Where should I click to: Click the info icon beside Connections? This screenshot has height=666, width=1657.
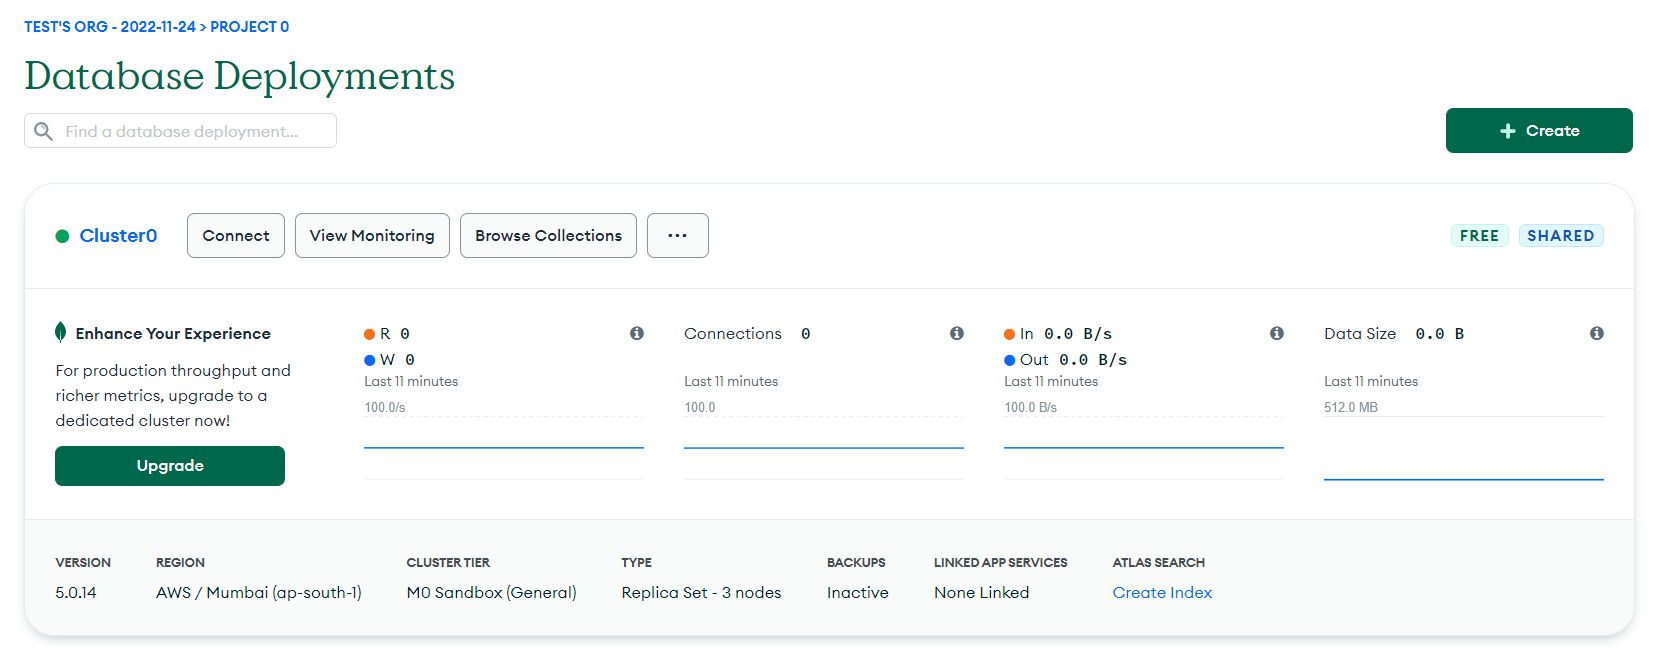pyautogui.click(x=957, y=333)
